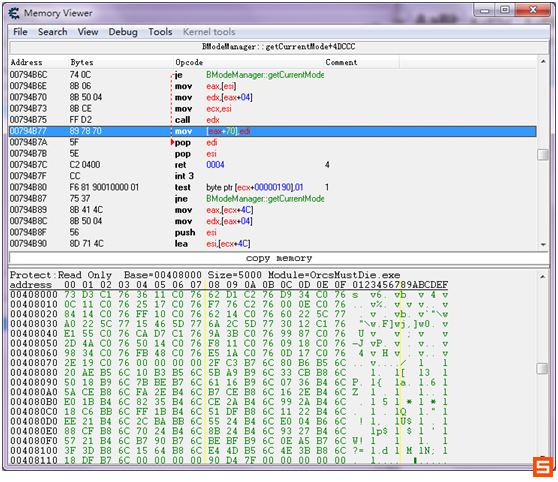Click hex row address 00408020

[34, 314]
